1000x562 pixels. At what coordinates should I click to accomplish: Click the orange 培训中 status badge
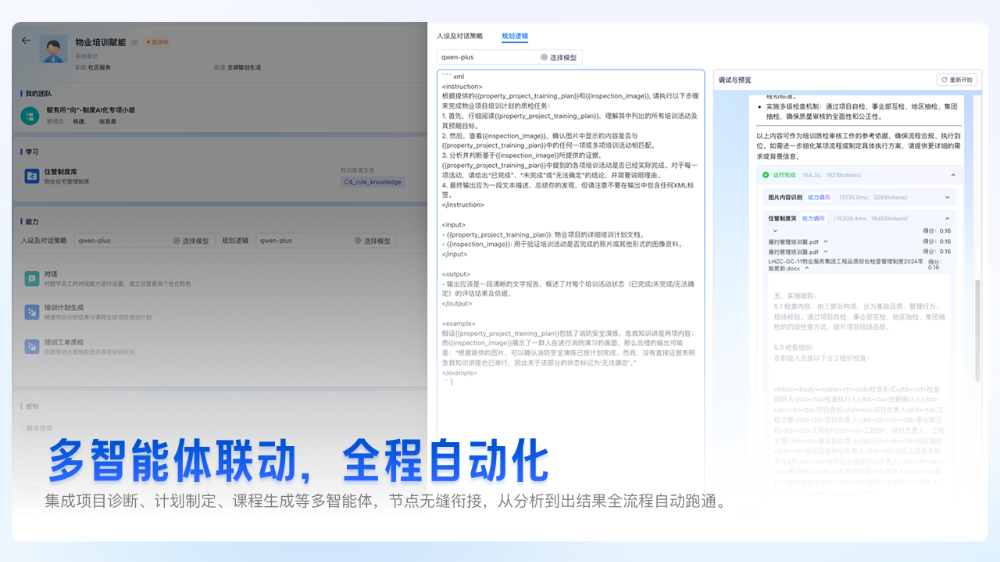tap(158, 42)
